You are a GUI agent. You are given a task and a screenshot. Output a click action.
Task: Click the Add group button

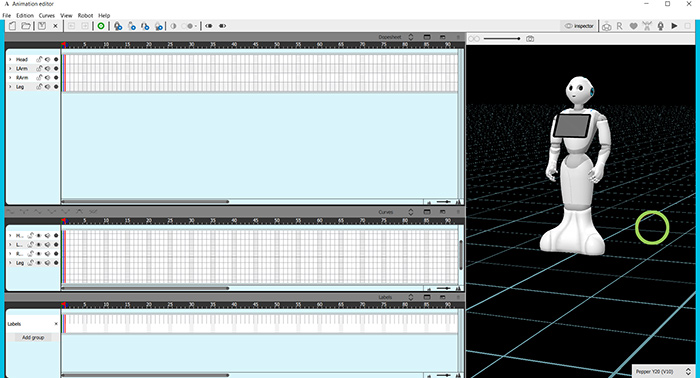click(33, 337)
